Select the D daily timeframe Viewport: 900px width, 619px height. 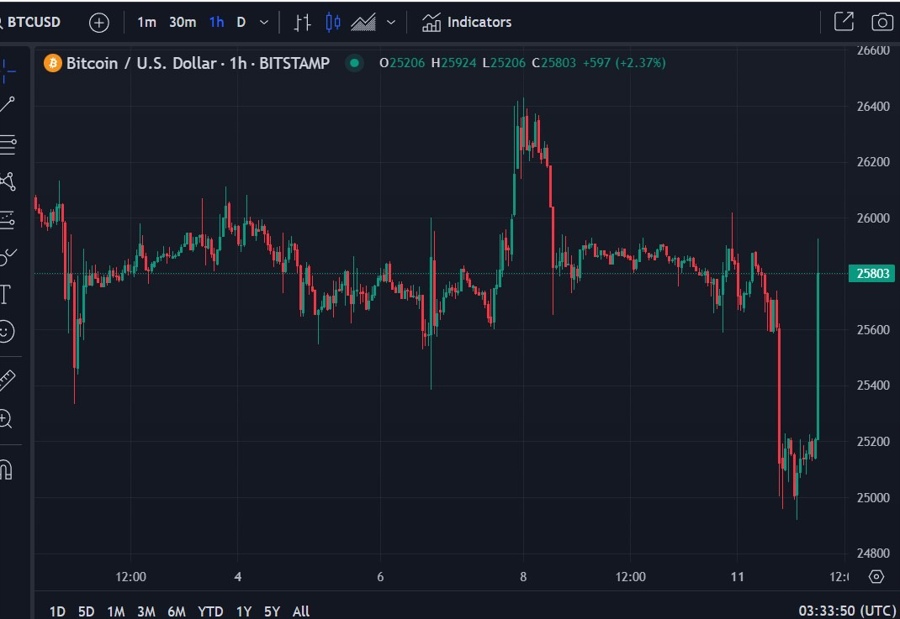(241, 22)
